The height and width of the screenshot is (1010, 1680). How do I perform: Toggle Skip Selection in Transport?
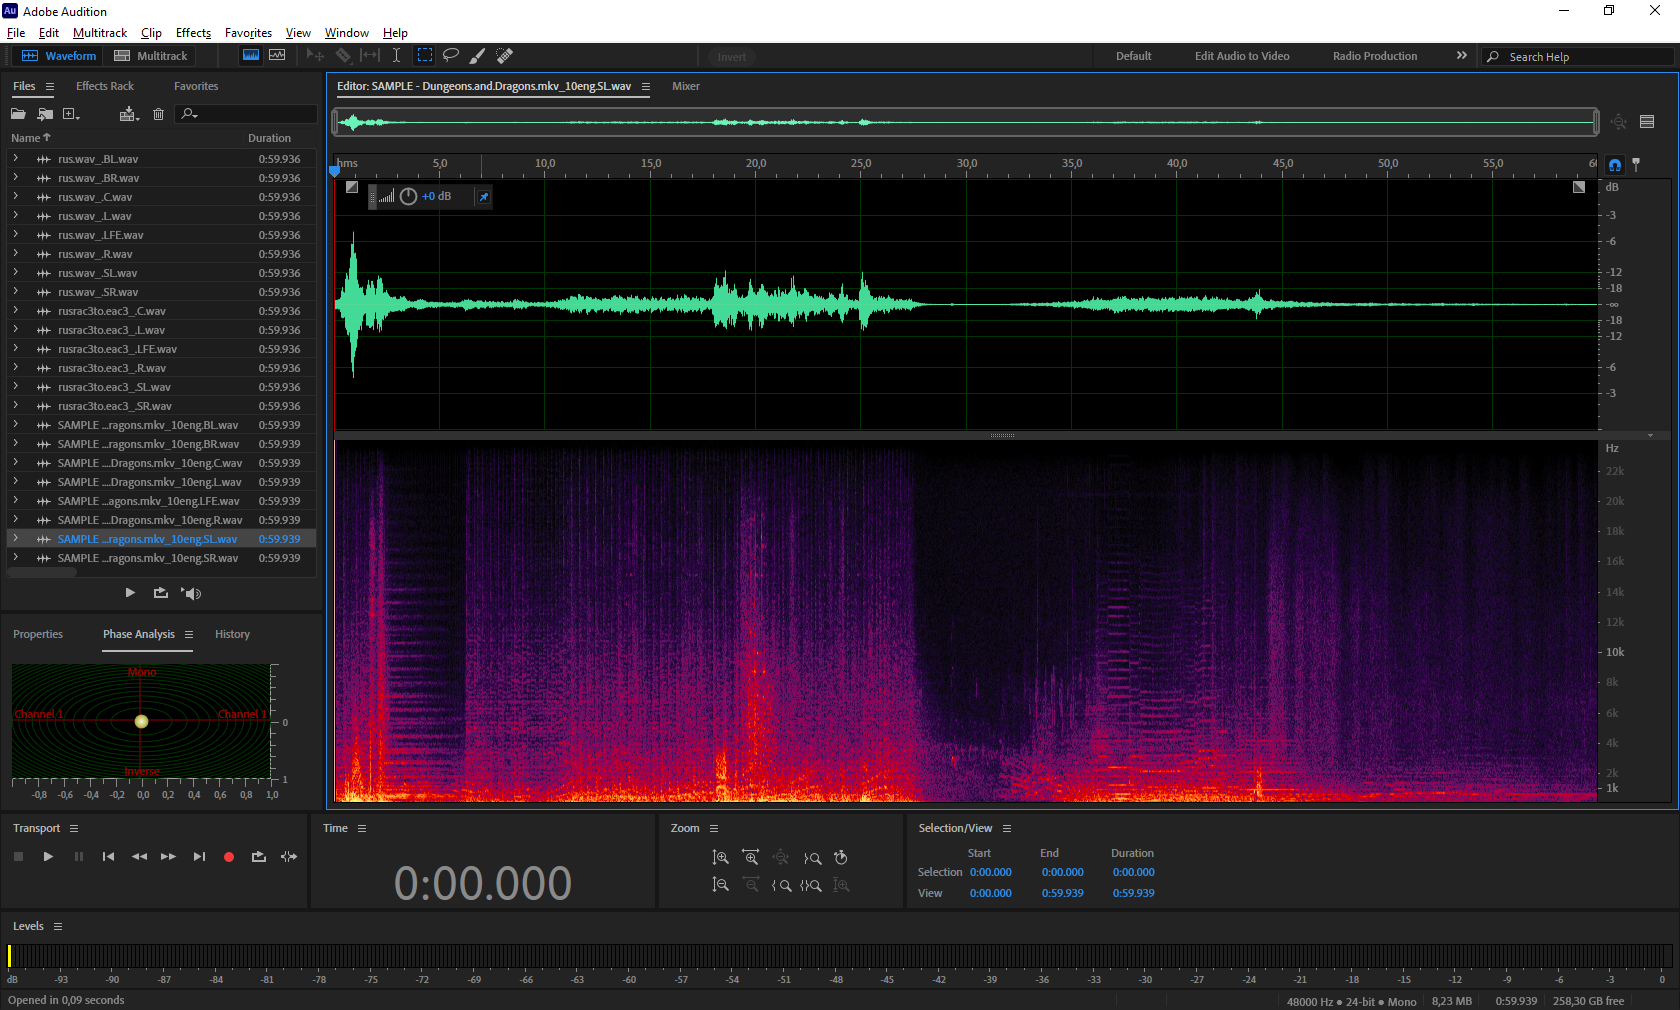[289, 857]
